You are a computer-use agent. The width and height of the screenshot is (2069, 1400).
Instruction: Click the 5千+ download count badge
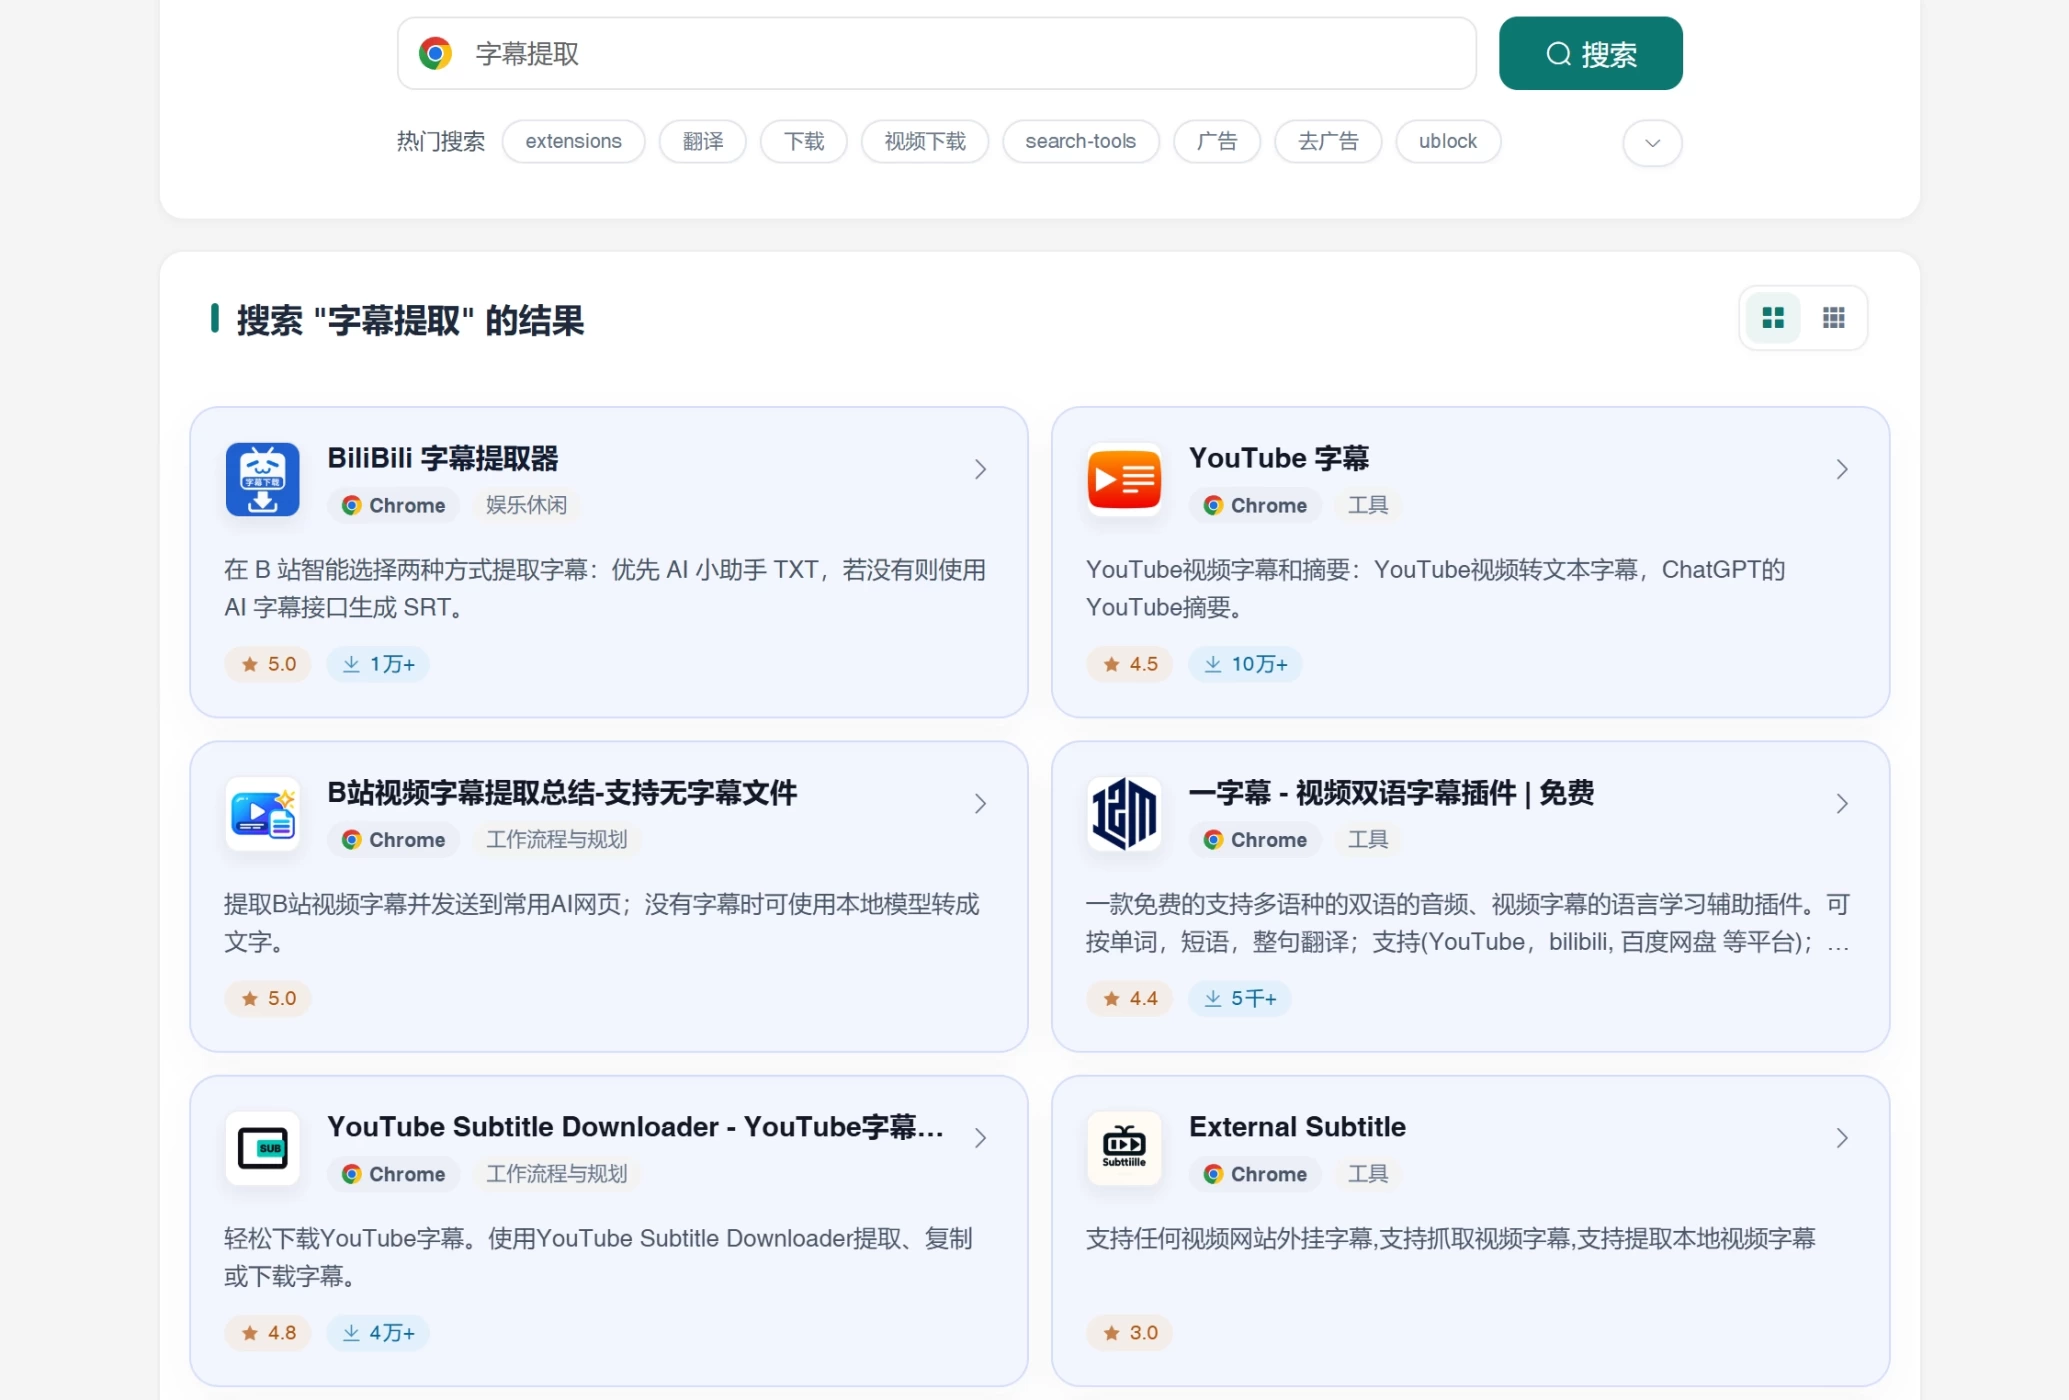(1240, 998)
